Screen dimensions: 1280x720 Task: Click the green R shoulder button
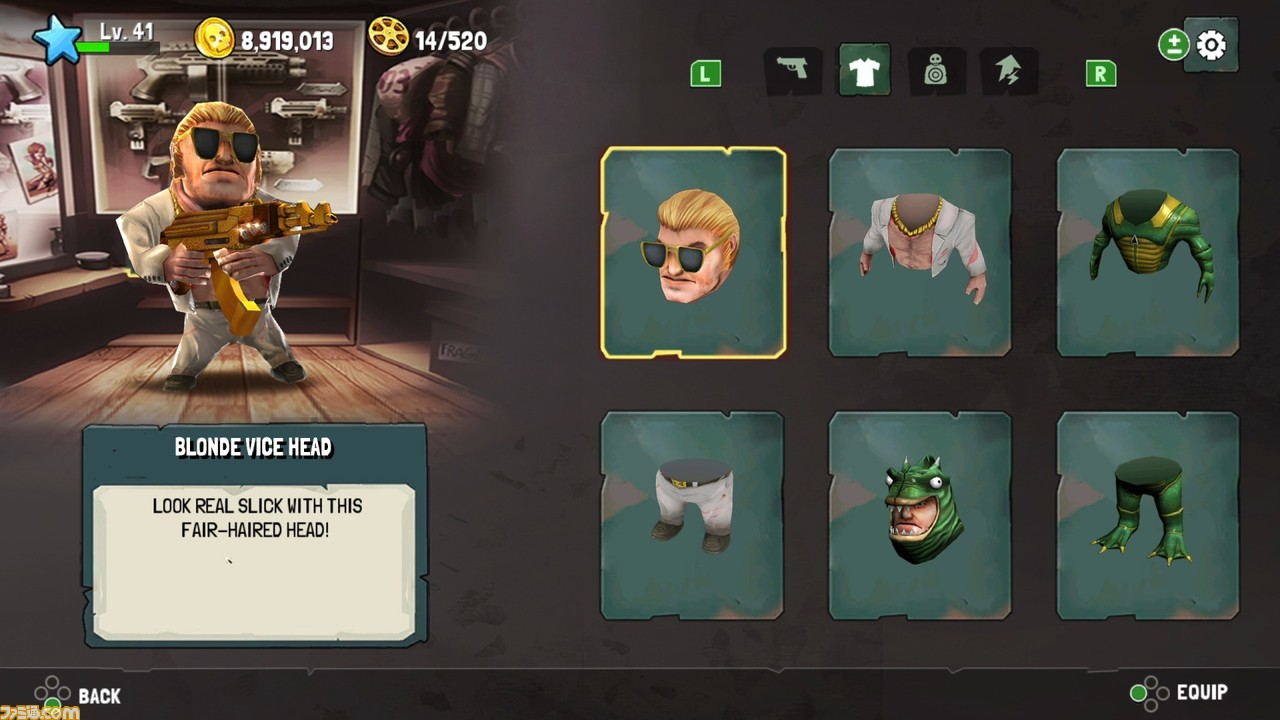coord(1100,73)
